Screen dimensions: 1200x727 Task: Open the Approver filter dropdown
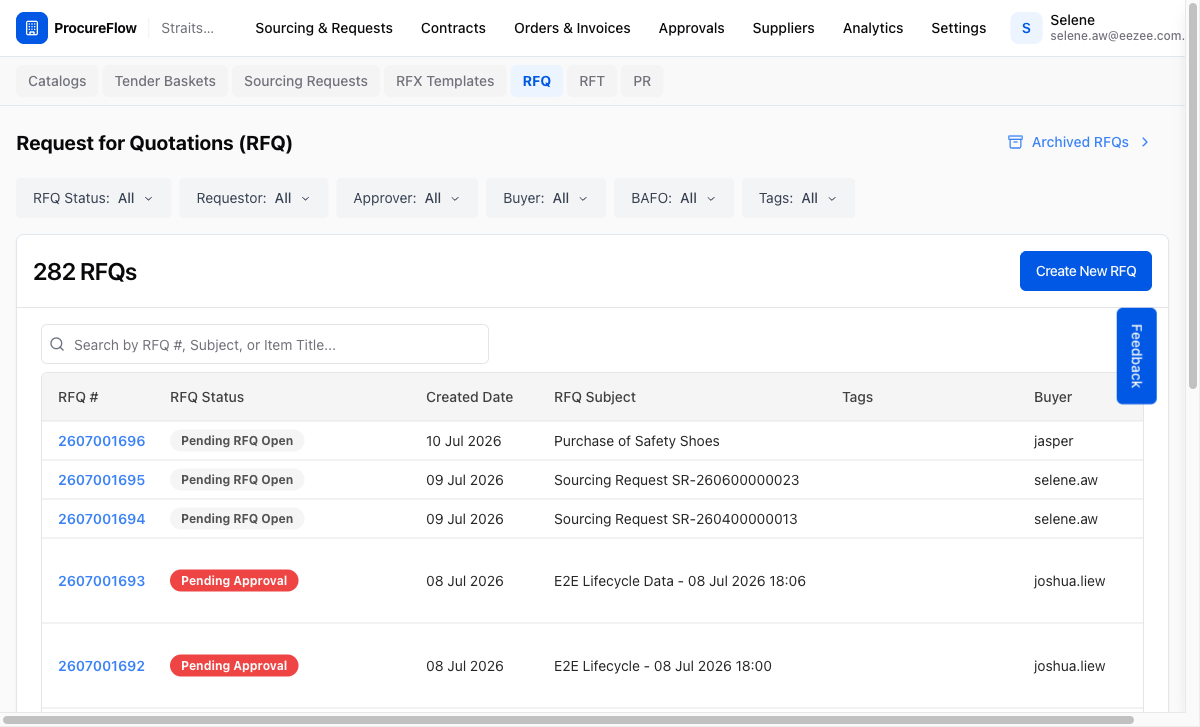tap(407, 198)
